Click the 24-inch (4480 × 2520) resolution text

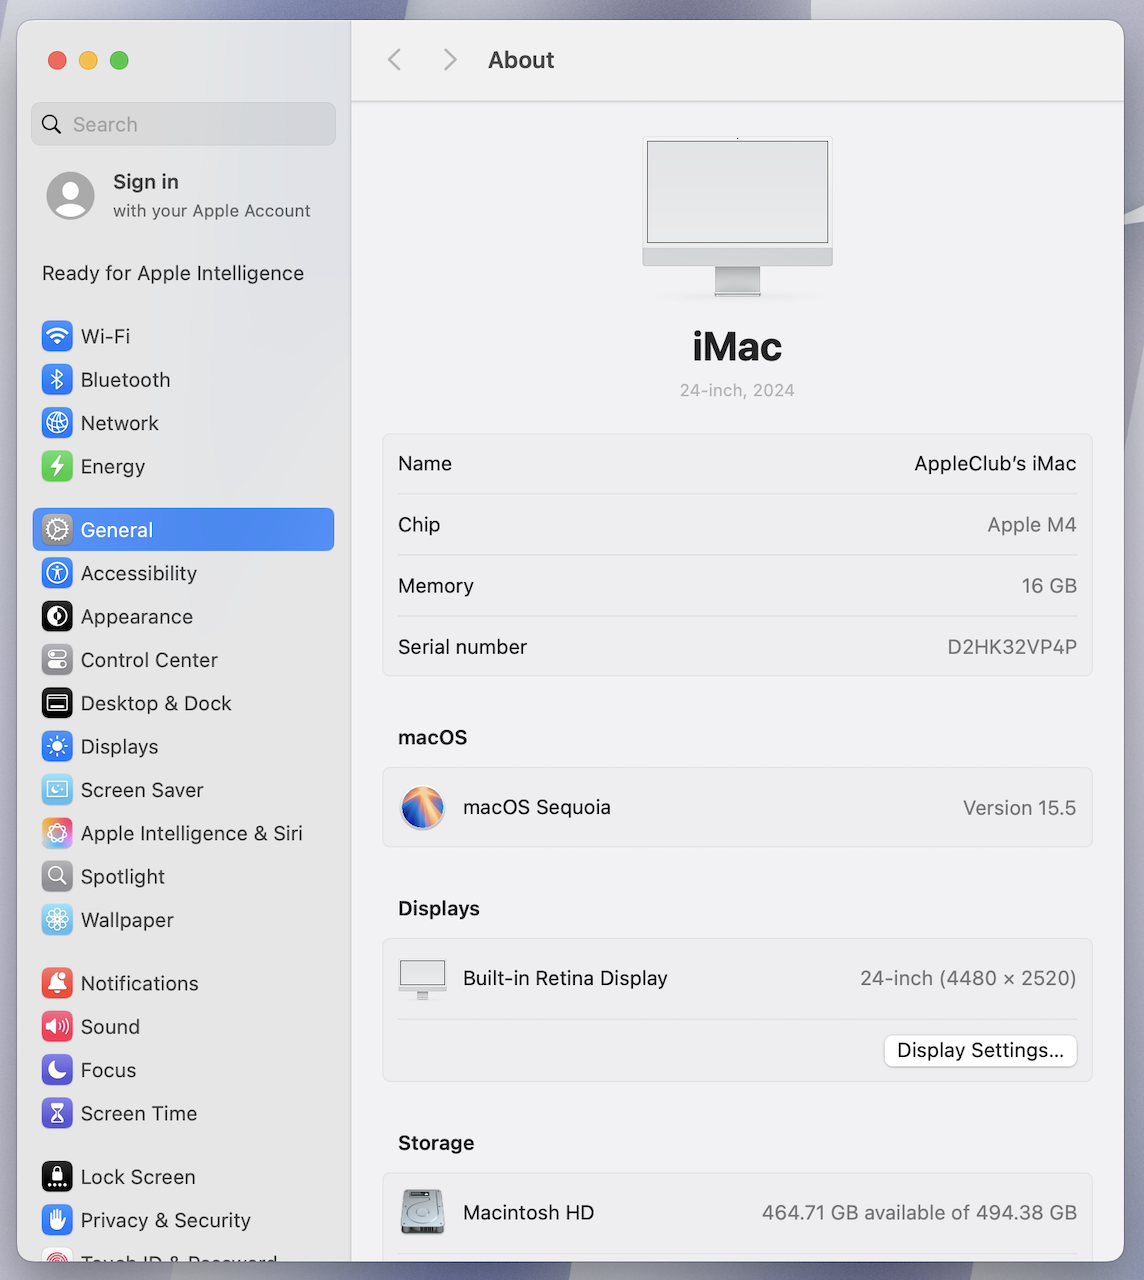click(x=968, y=978)
